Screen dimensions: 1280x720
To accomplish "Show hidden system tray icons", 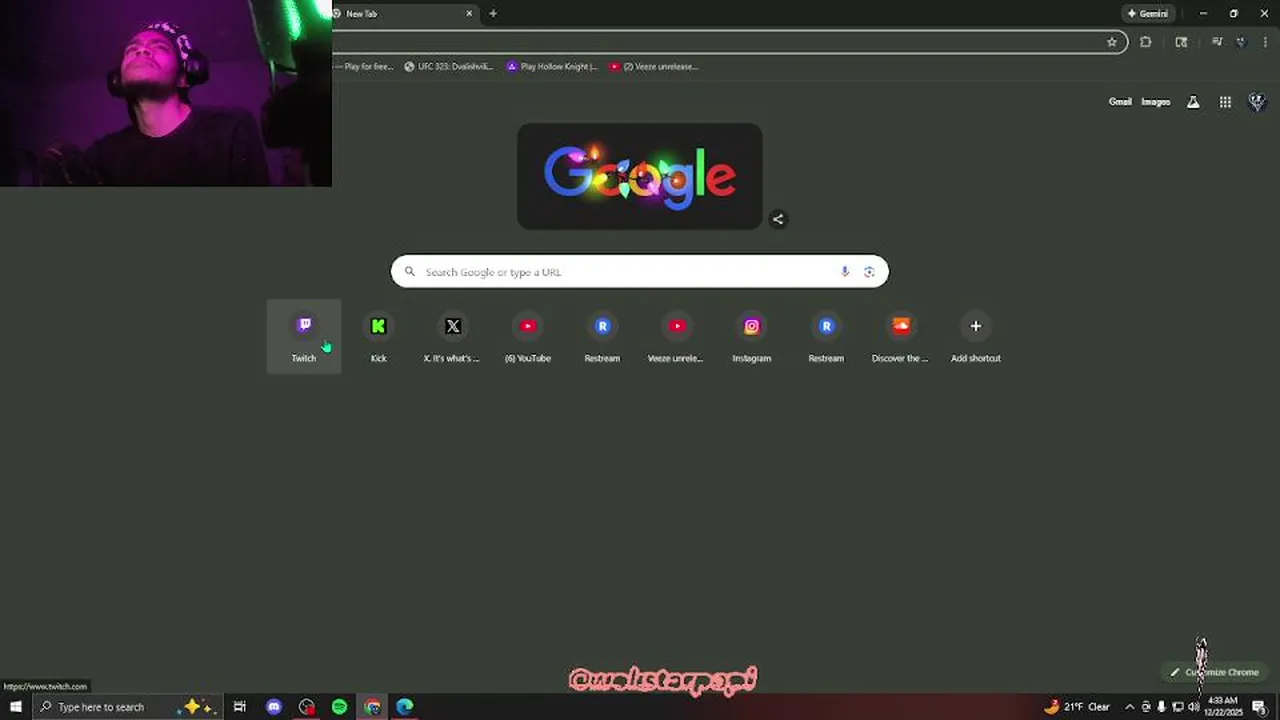I will (x=1130, y=707).
